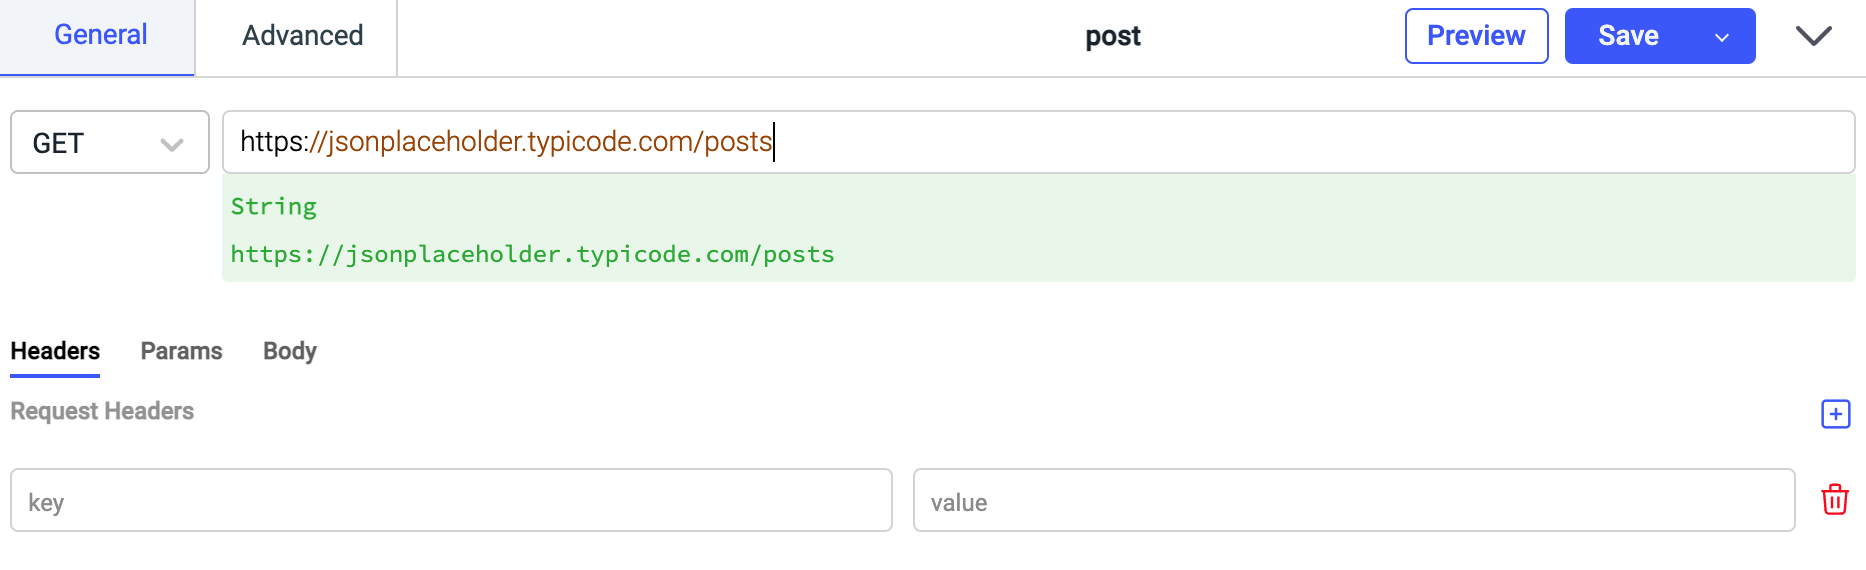Viewport: 1866px width, 570px height.
Task: Click the 'String' type label
Action: (273, 207)
